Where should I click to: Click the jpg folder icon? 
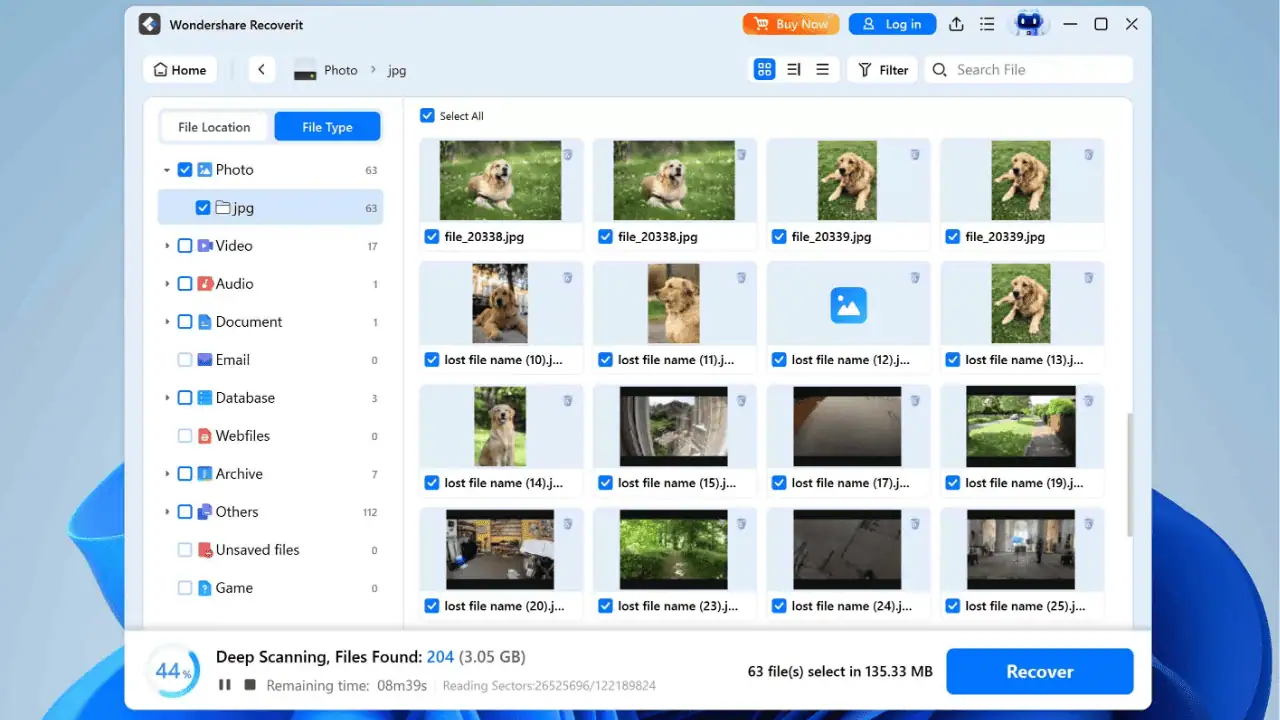(x=223, y=208)
